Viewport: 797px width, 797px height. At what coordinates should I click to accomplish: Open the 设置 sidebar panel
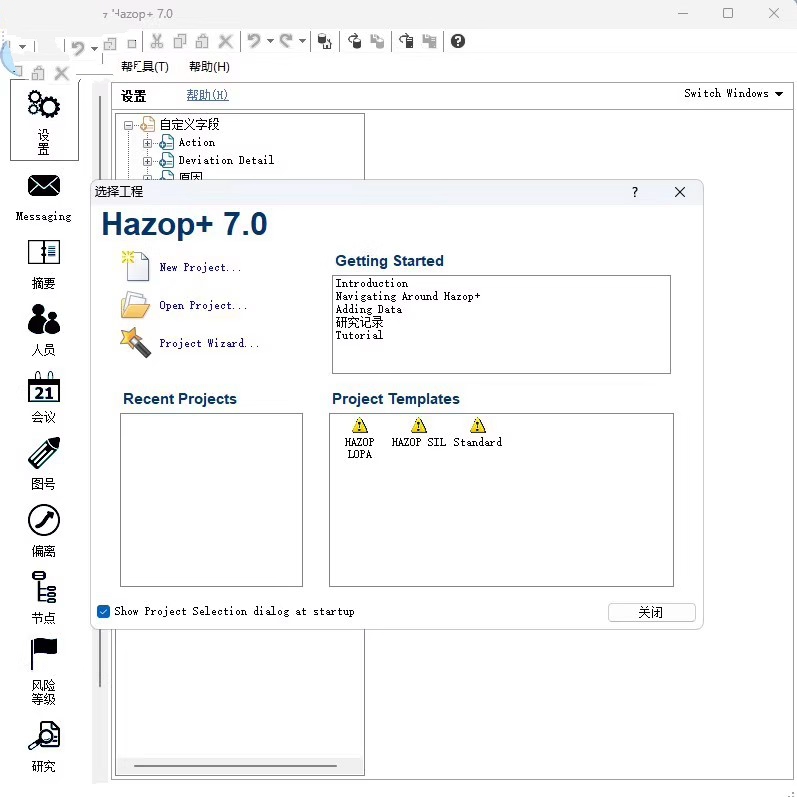[x=44, y=121]
